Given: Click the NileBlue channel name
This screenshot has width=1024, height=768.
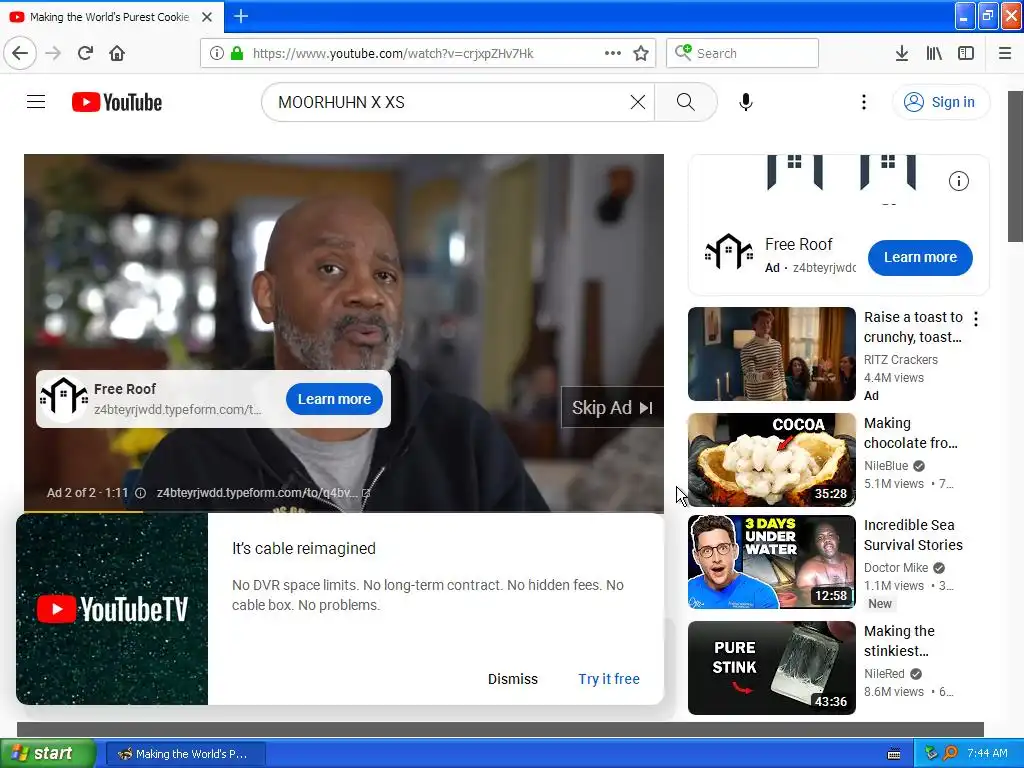Looking at the screenshot, I should point(886,466).
